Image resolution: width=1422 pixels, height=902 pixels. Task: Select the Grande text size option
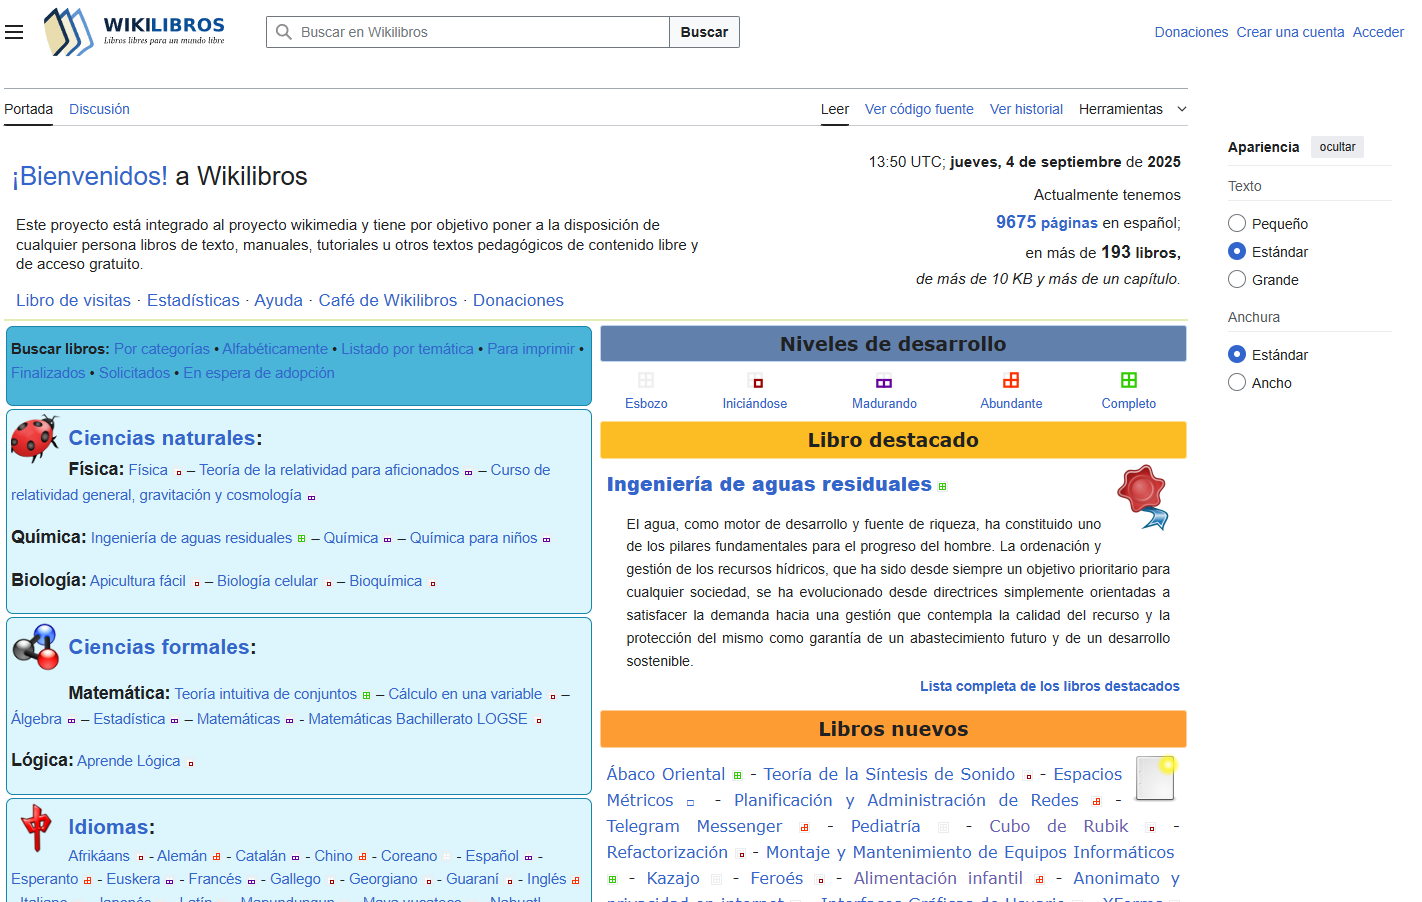(x=1237, y=279)
